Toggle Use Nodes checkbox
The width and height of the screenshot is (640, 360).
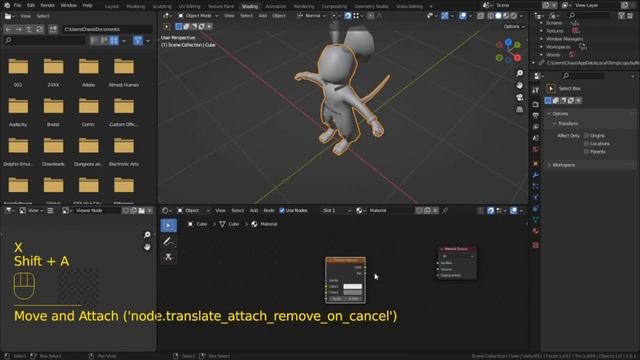[x=282, y=211]
